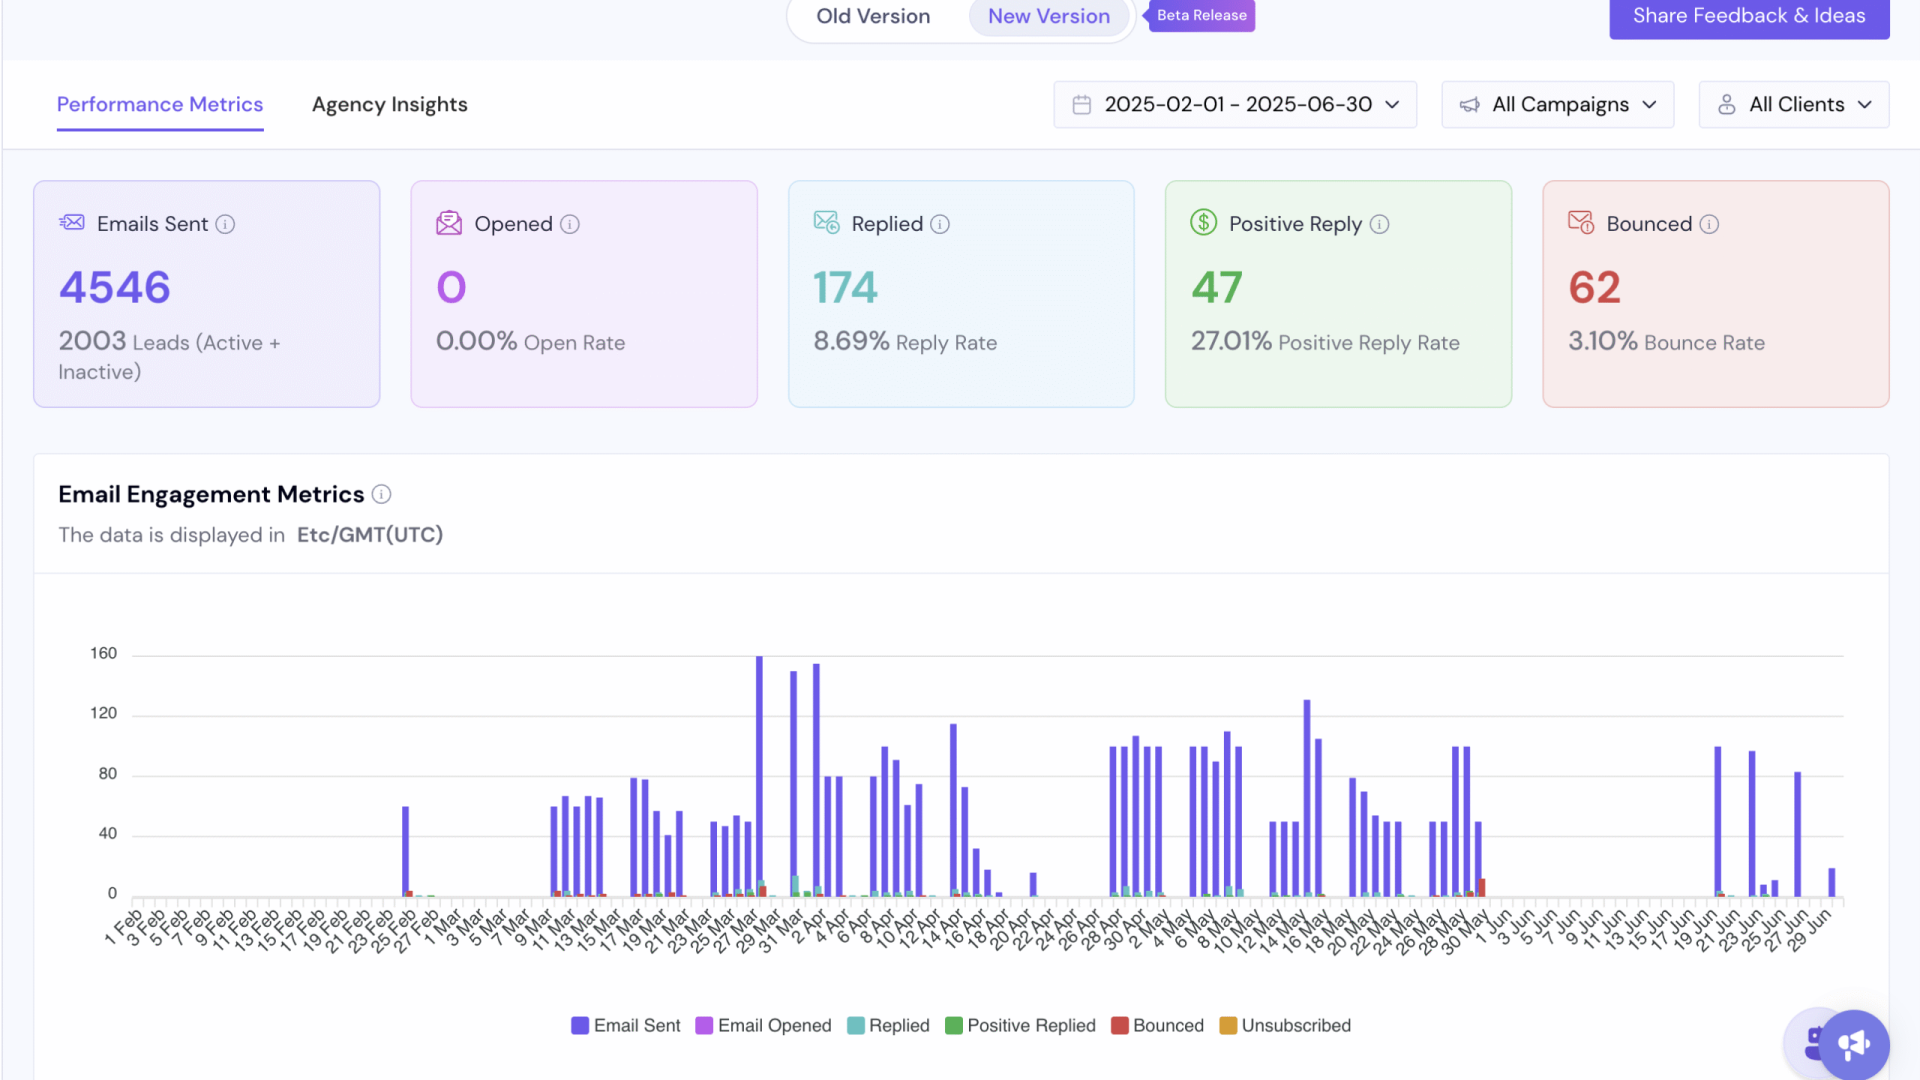Viewport: 1920px width, 1080px height.
Task: Click info icon next to Emails Sent
Action: [225, 224]
